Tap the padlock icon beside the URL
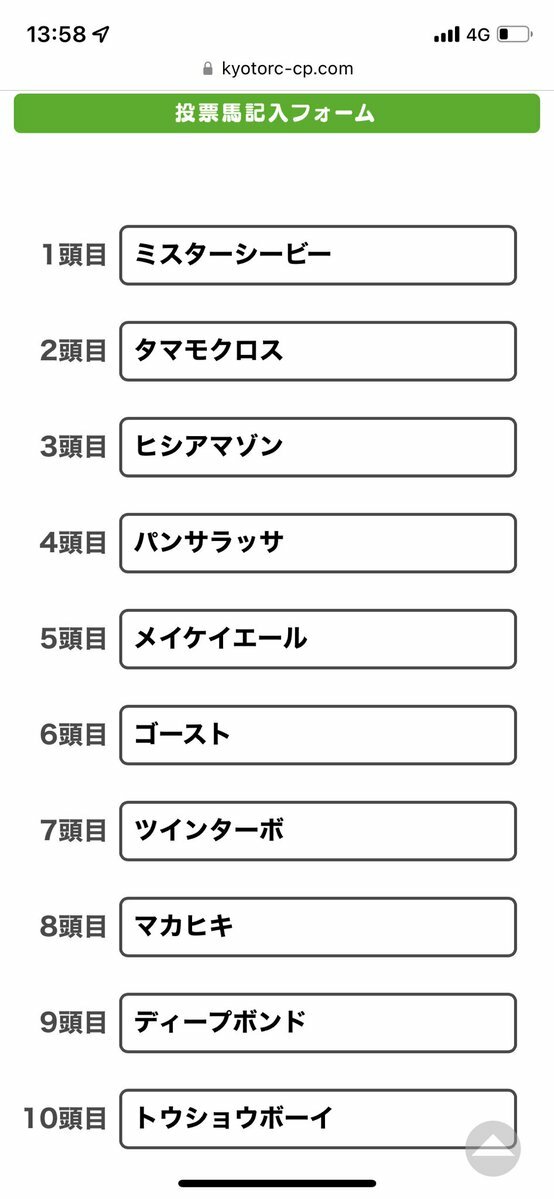 click(x=207, y=69)
